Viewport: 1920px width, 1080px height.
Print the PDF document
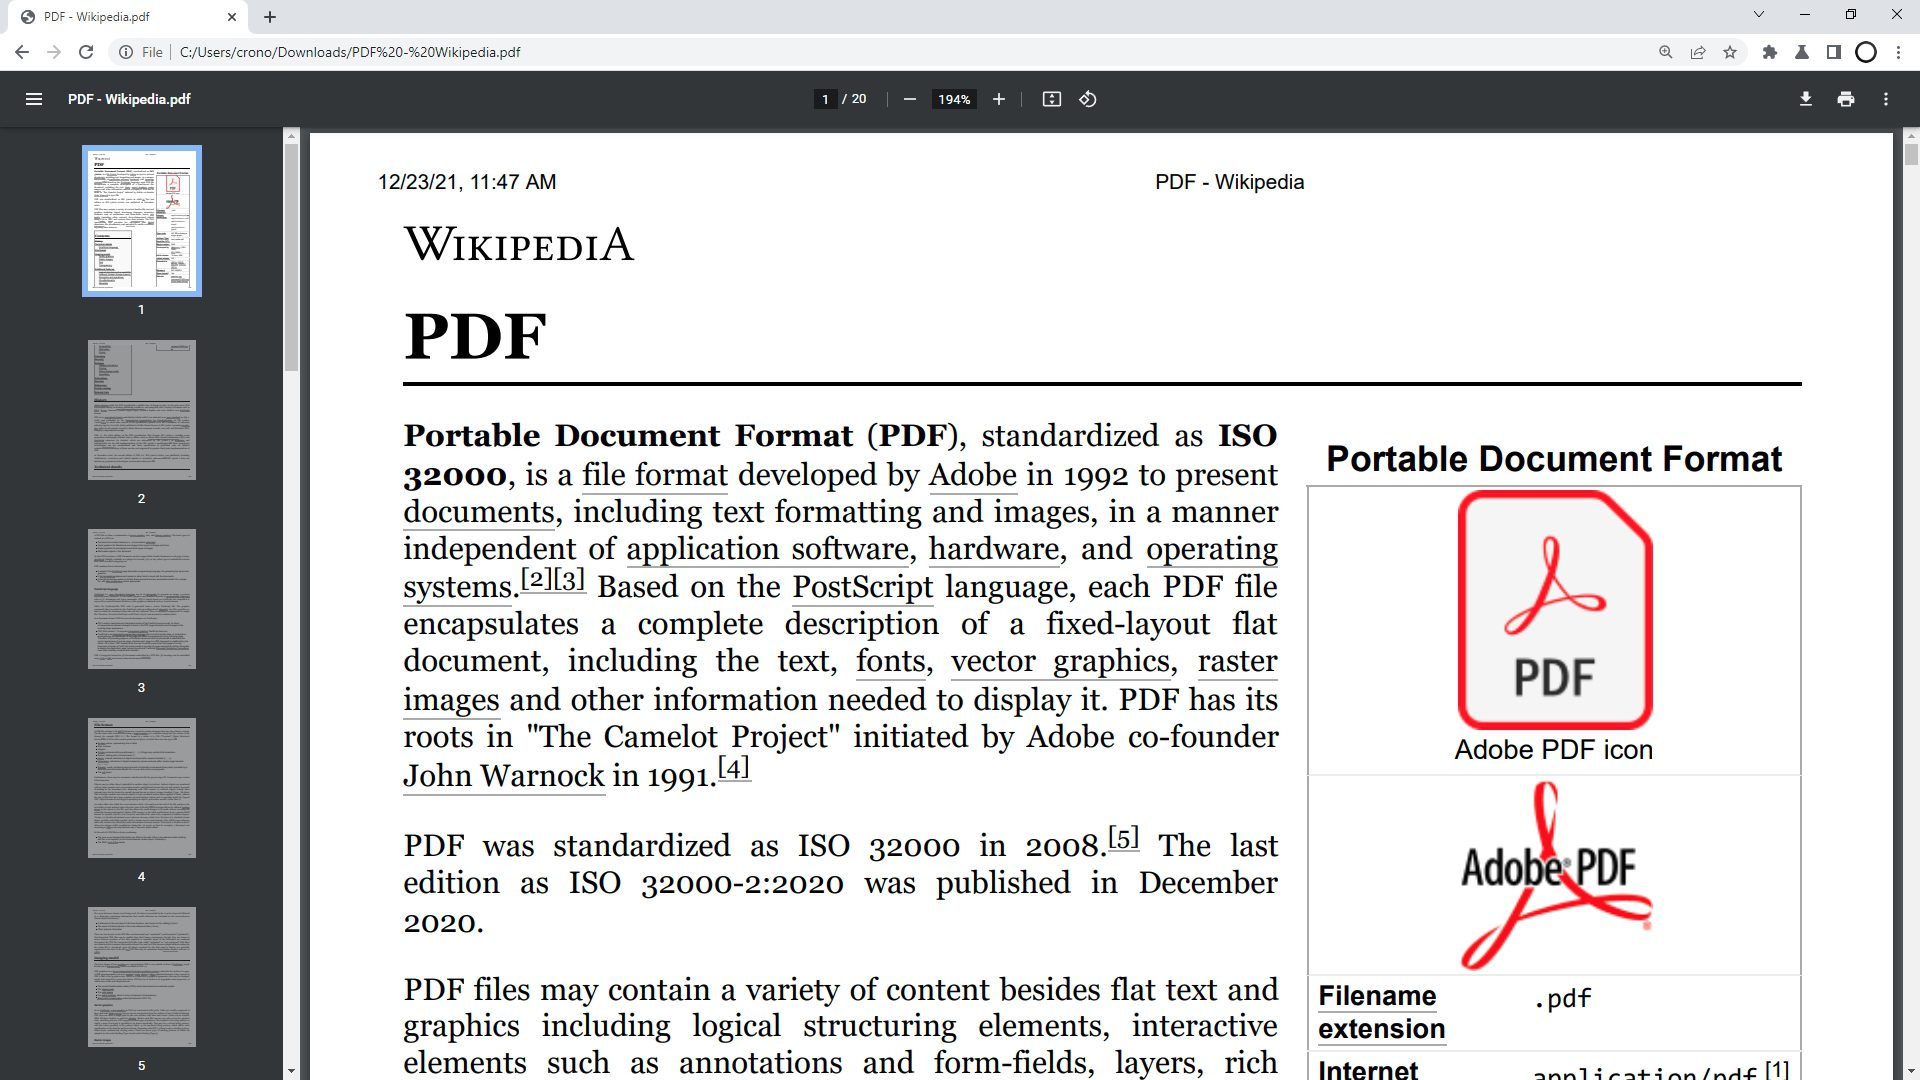pyautogui.click(x=1846, y=99)
